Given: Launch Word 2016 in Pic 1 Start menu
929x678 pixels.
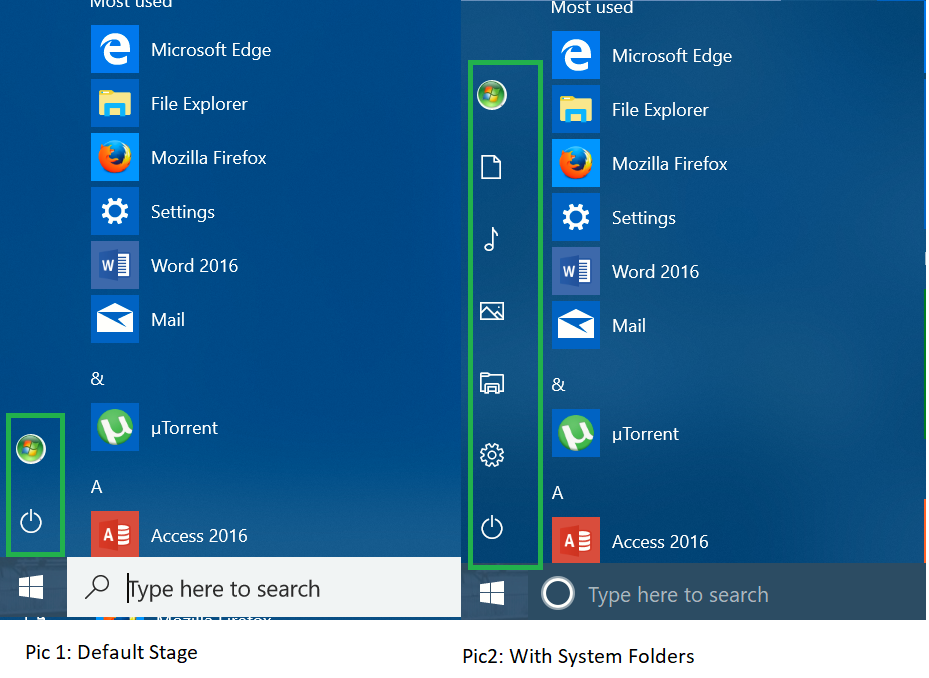Looking at the screenshot, I should tap(165, 265).
